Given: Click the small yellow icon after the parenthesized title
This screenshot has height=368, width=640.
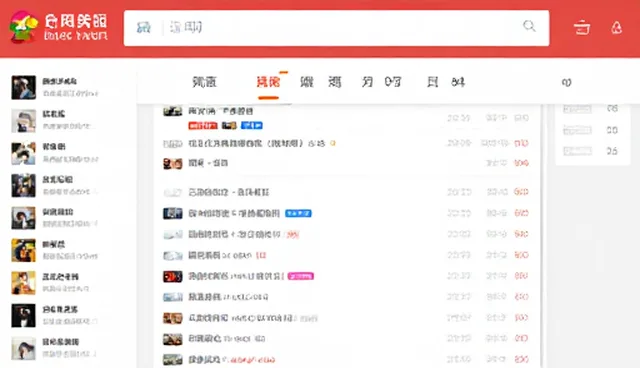Looking at the screenshot, I should click(x=333, y=143).
